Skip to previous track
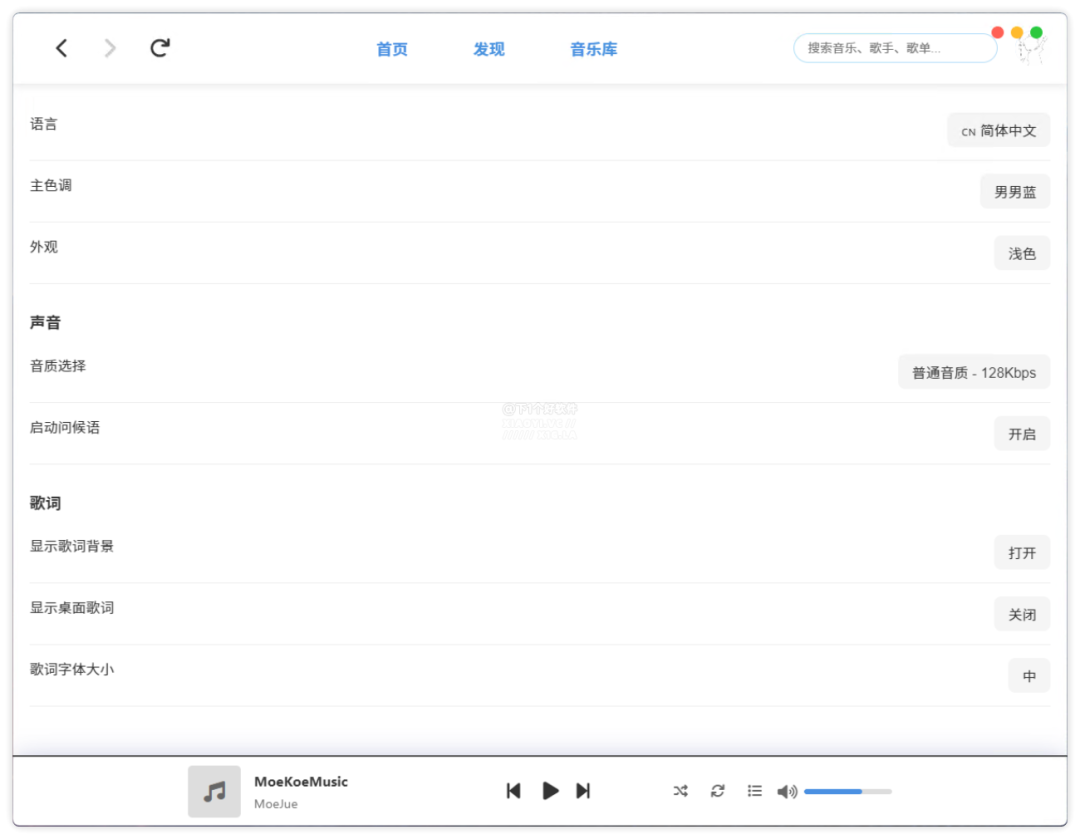Screen dimensions: 1080x839 513,791
